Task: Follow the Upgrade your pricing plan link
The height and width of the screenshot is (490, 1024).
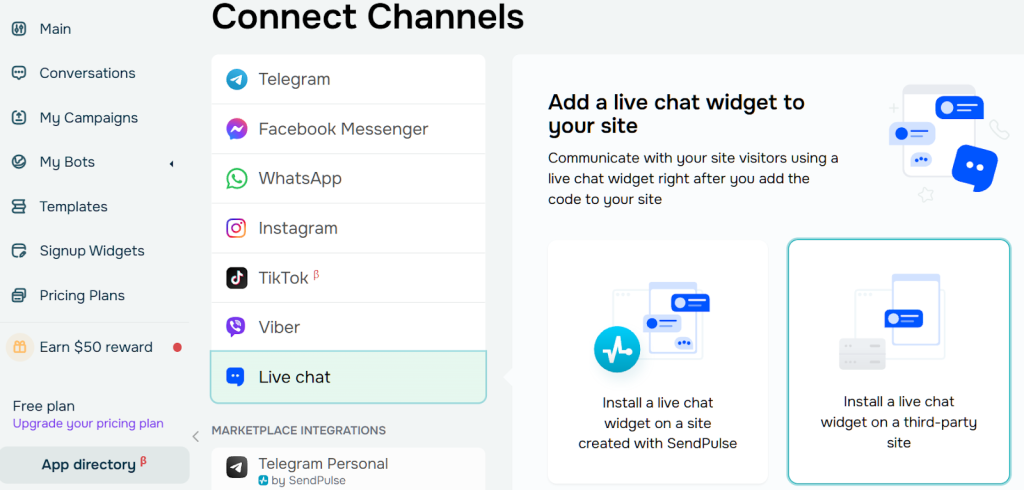Action: tap(88, 424)
